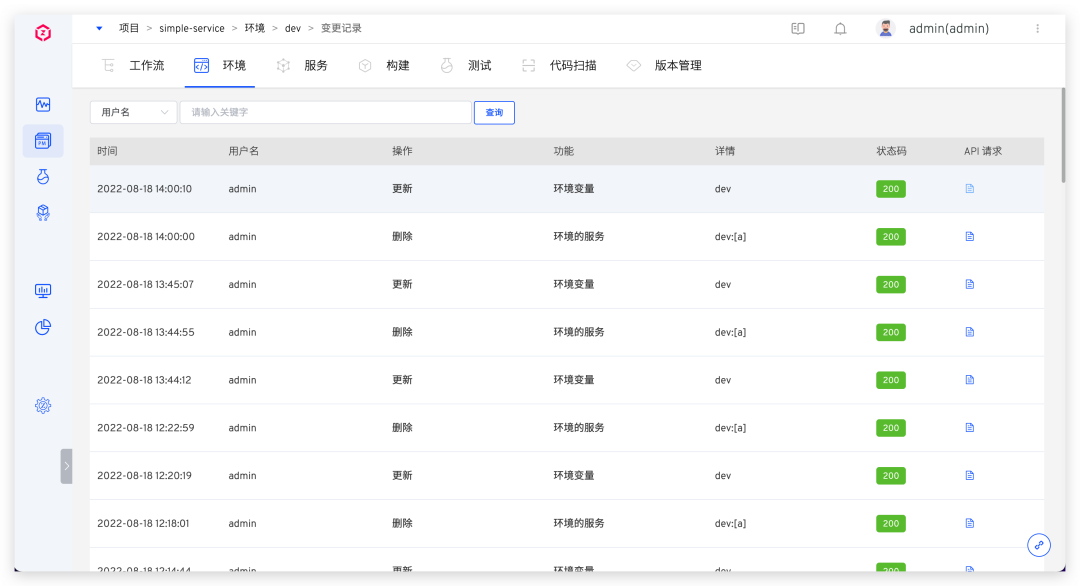Switch to the 版本管理 tab
This screenshot has width=1080, height=586.
pyautogui.click(x=664, y=65)
